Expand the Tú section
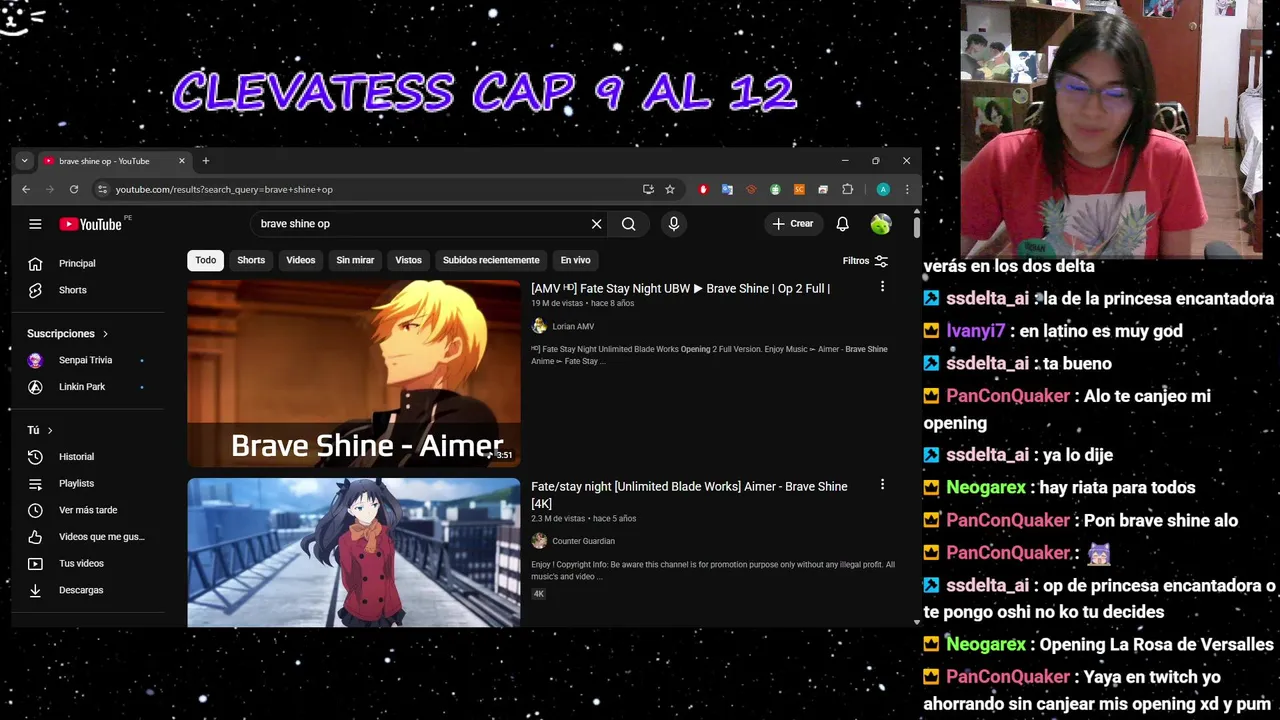 click(40, 430)
